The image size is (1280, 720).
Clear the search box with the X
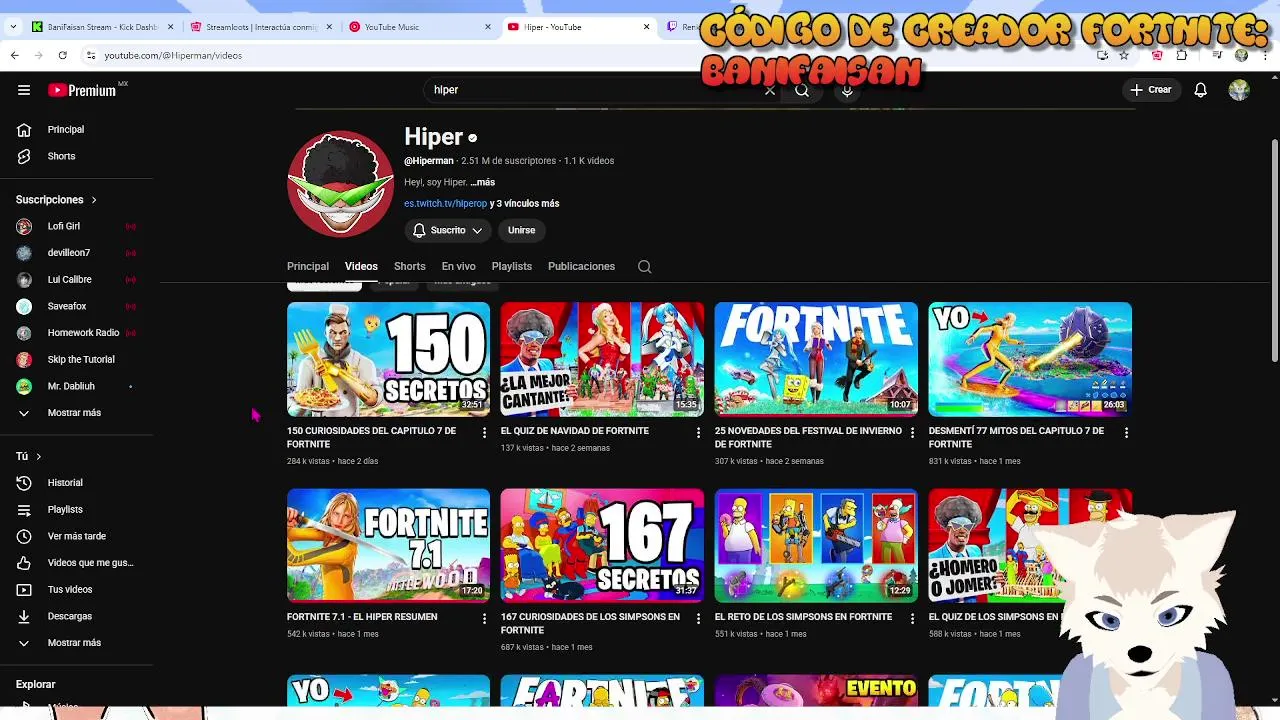(x=770, y=90)
